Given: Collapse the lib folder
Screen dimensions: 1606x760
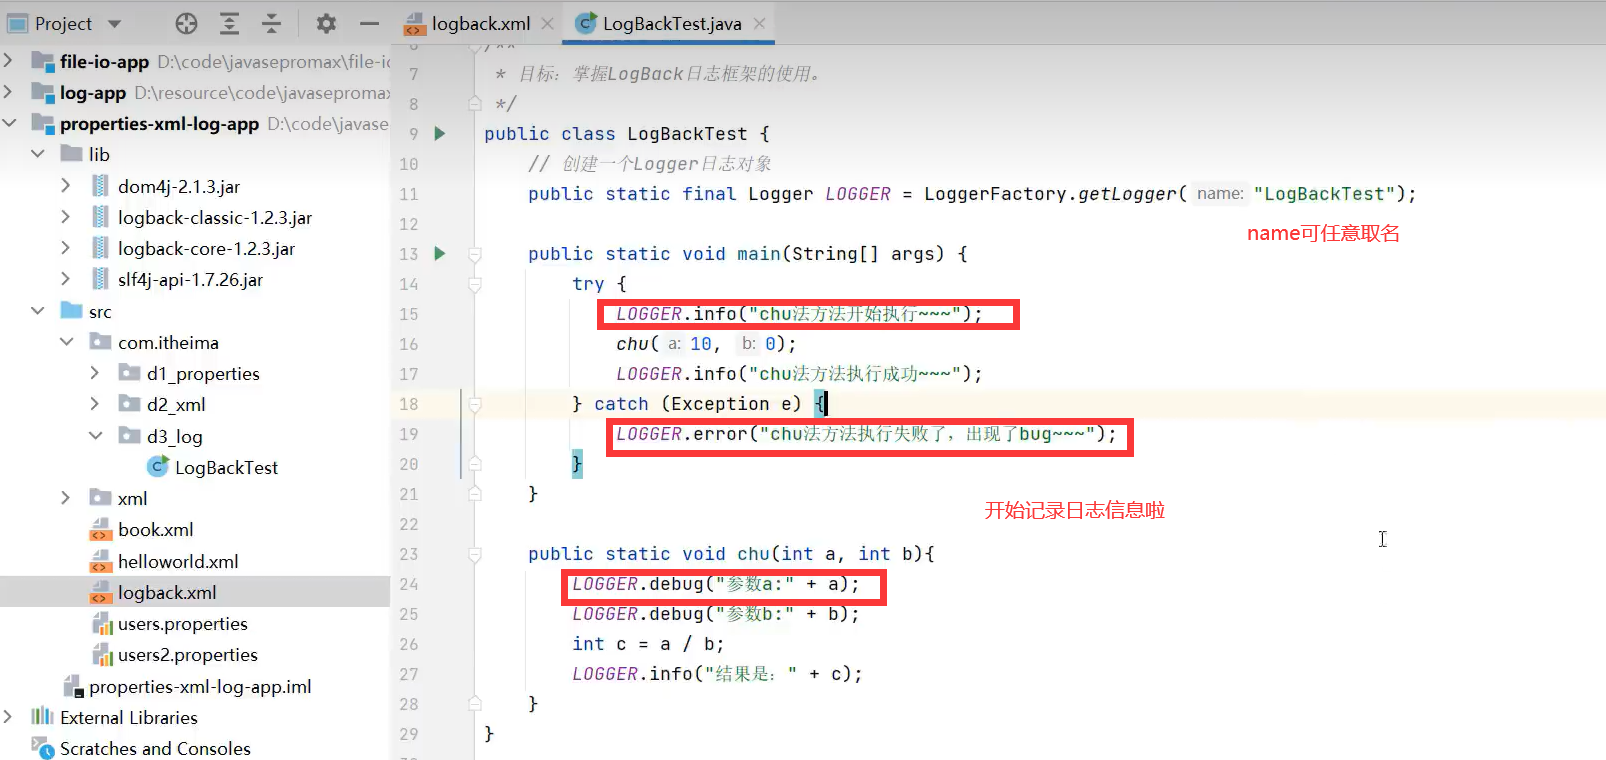Looking at the screenshot, I should (37, 154).
